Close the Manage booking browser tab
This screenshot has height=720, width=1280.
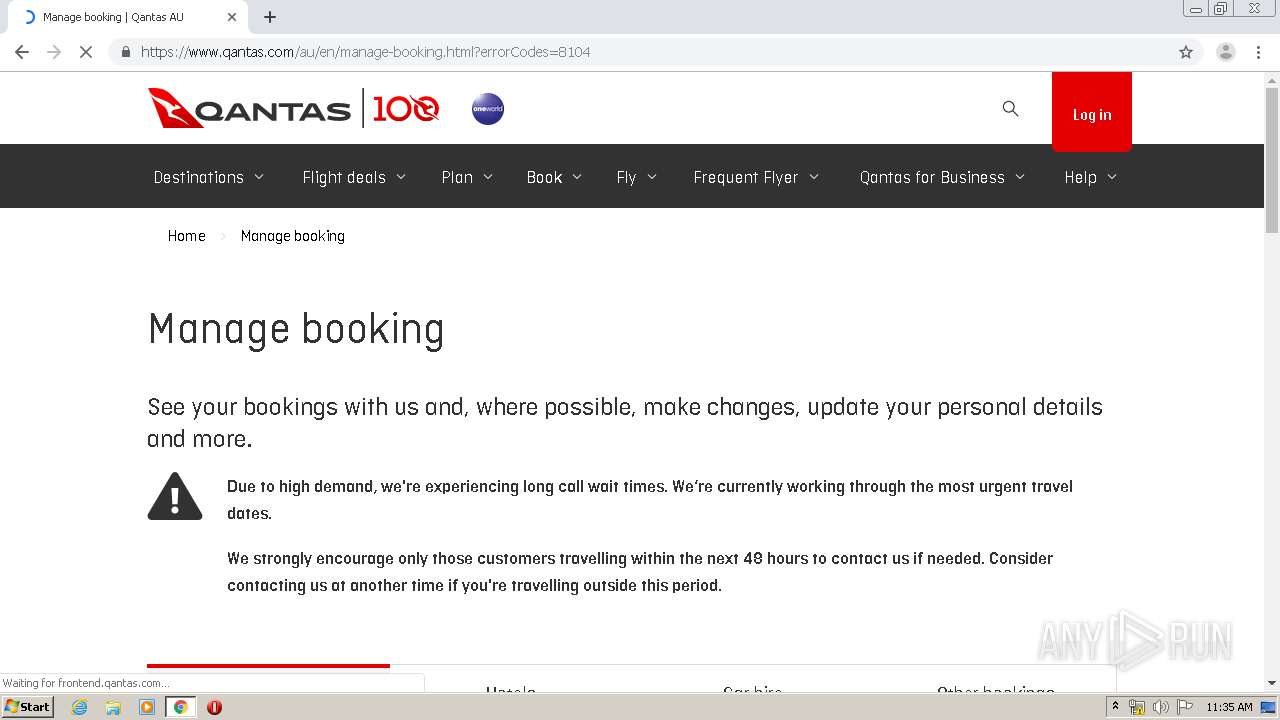pos(232,17)
